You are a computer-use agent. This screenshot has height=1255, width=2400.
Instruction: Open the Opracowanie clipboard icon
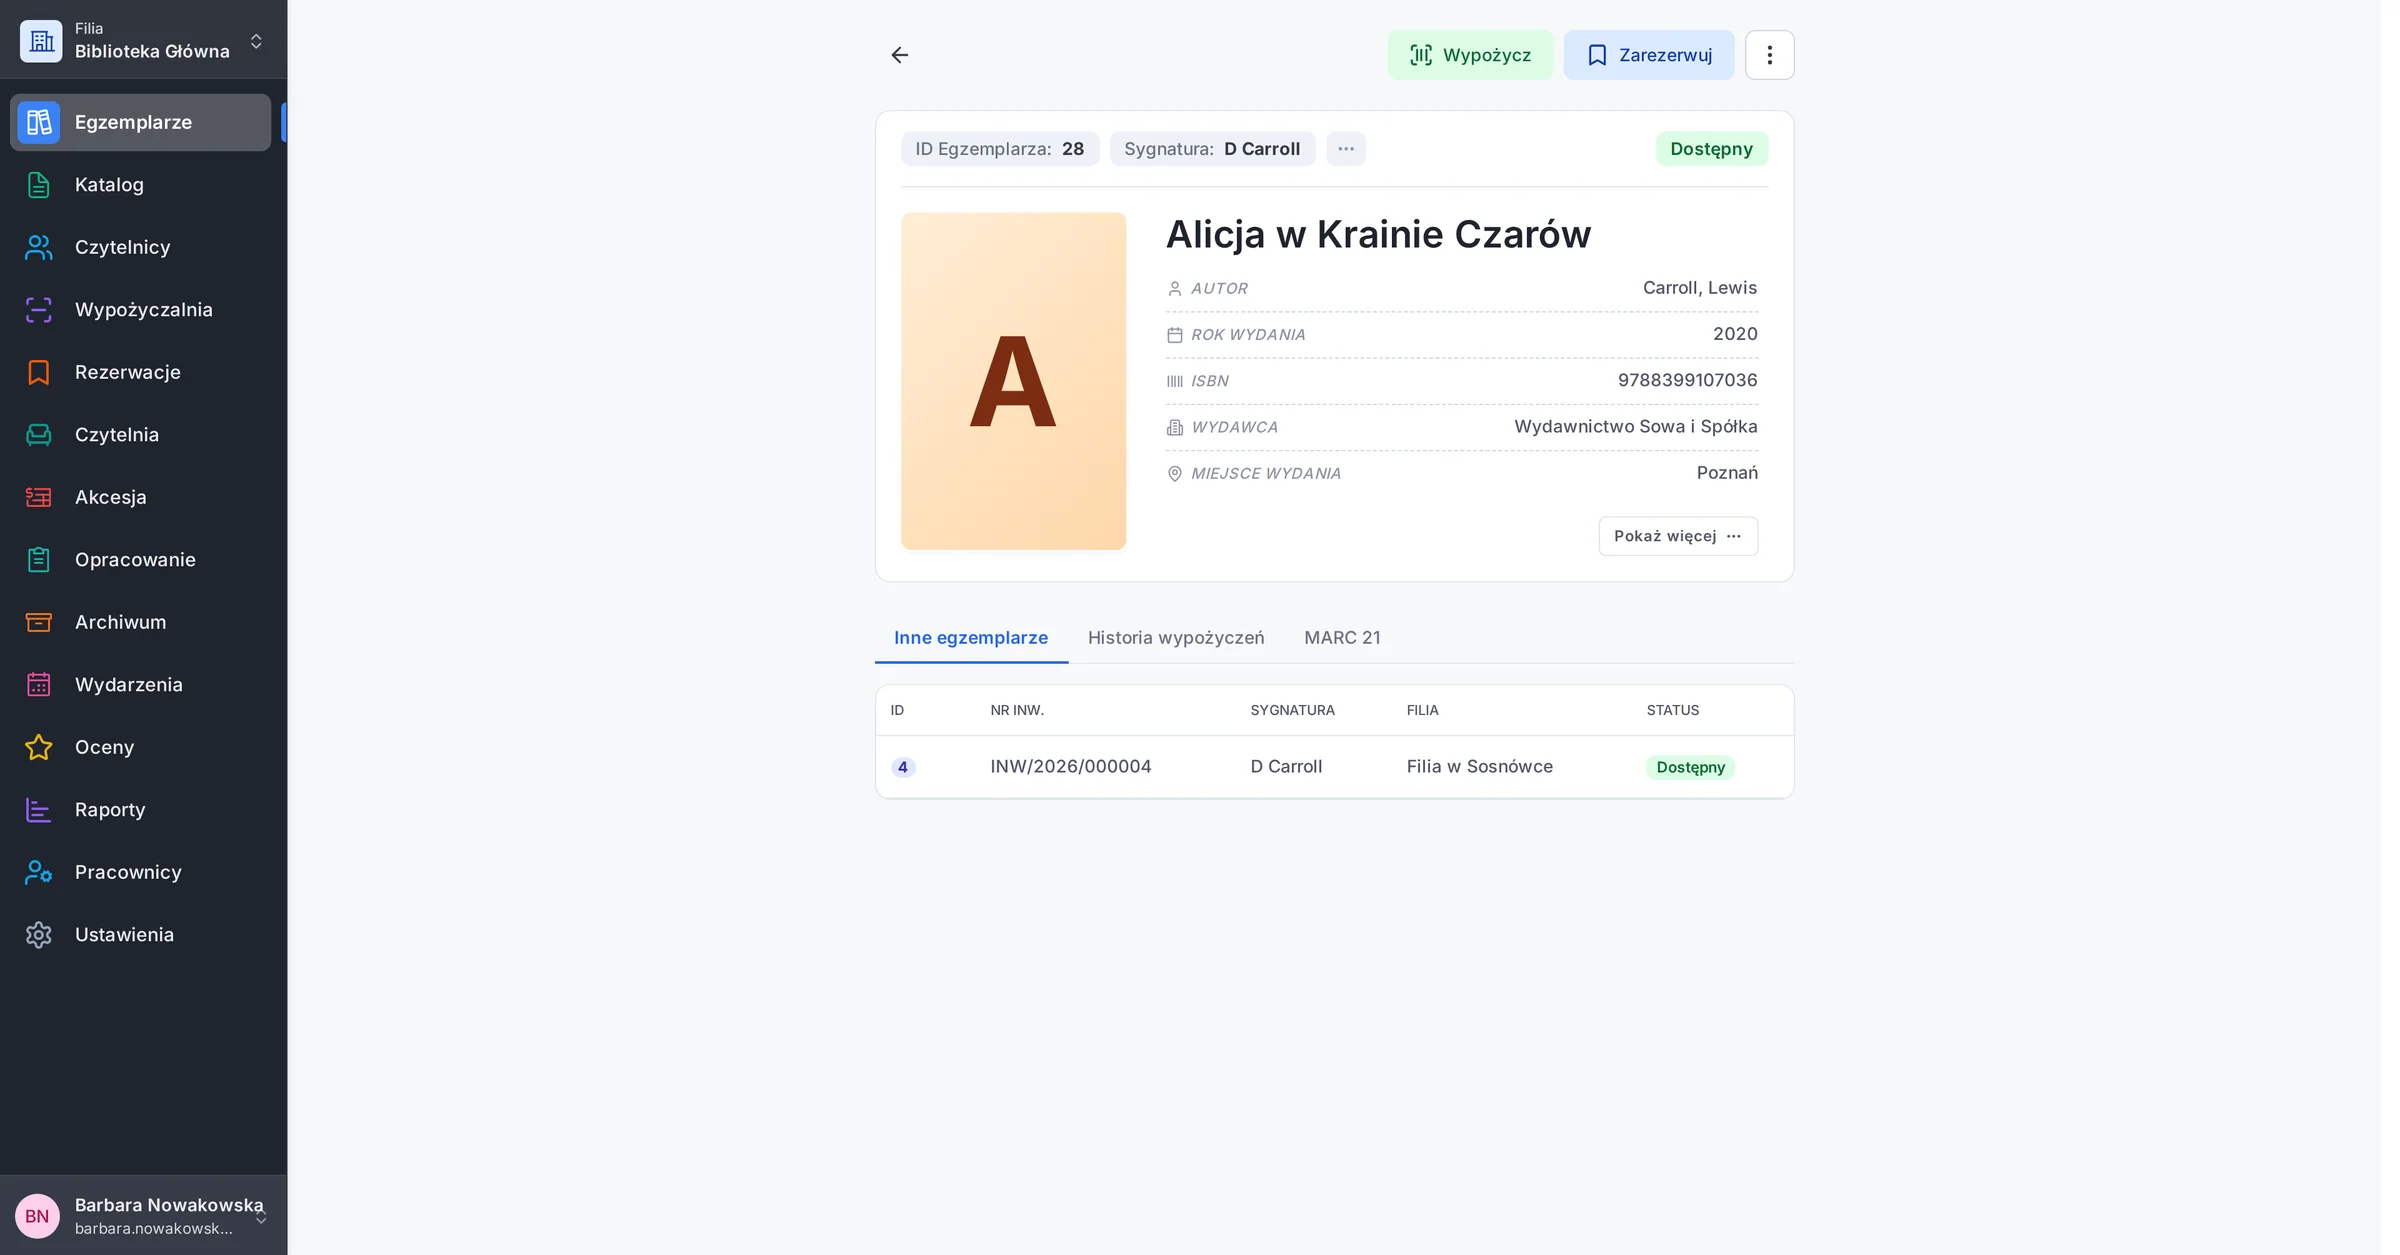pyautogui.click(x=38, y=560)
